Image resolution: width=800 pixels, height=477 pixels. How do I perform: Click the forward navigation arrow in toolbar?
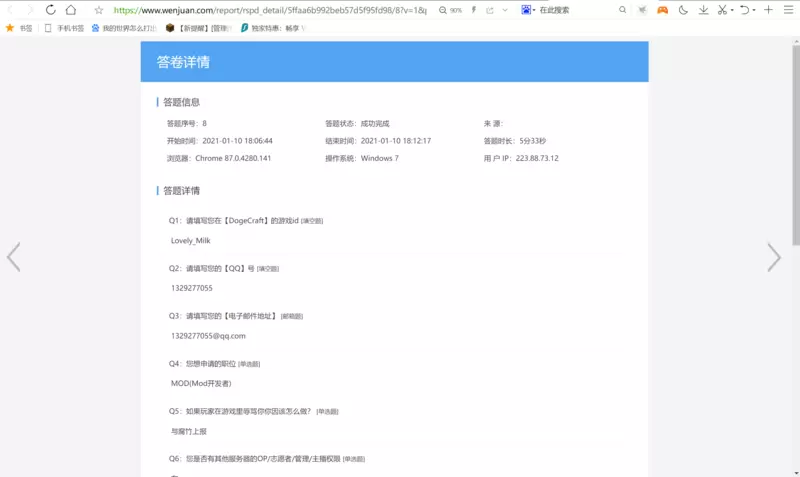coord(30,10)
